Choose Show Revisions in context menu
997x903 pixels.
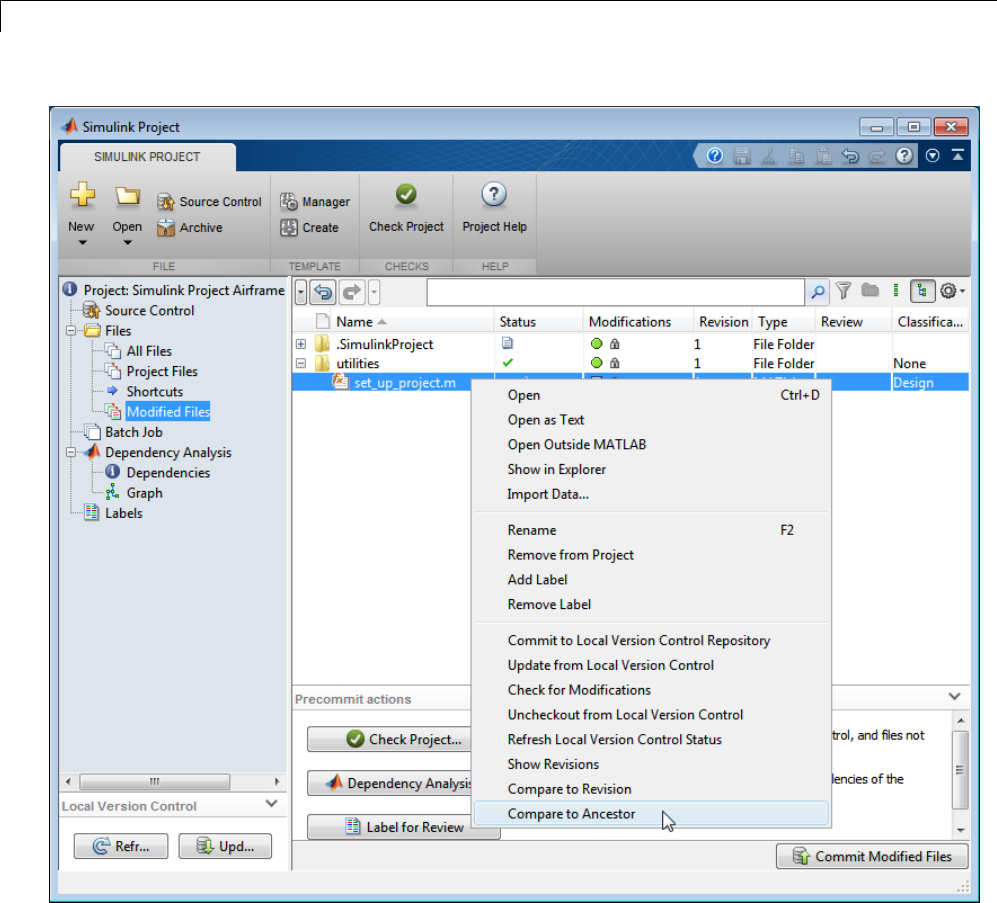tap(651, 764)
